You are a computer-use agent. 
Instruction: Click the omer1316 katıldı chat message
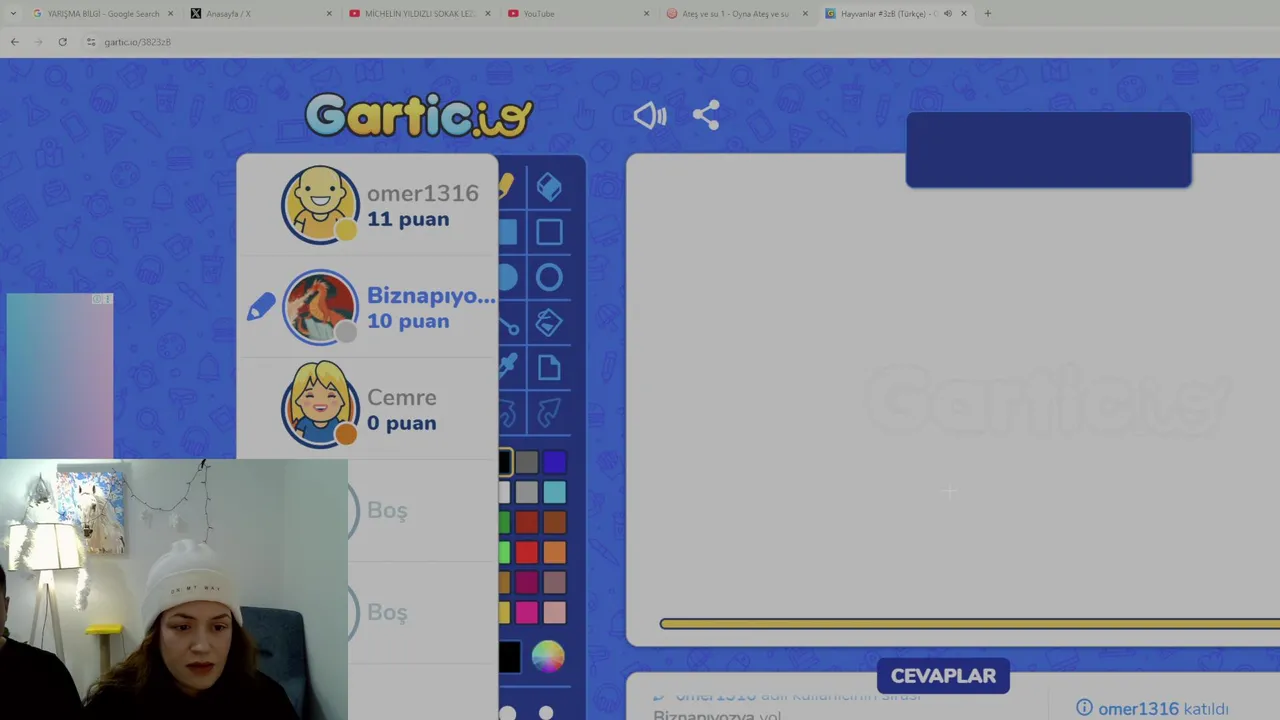pyautogui.click(x=1152, y=708)
